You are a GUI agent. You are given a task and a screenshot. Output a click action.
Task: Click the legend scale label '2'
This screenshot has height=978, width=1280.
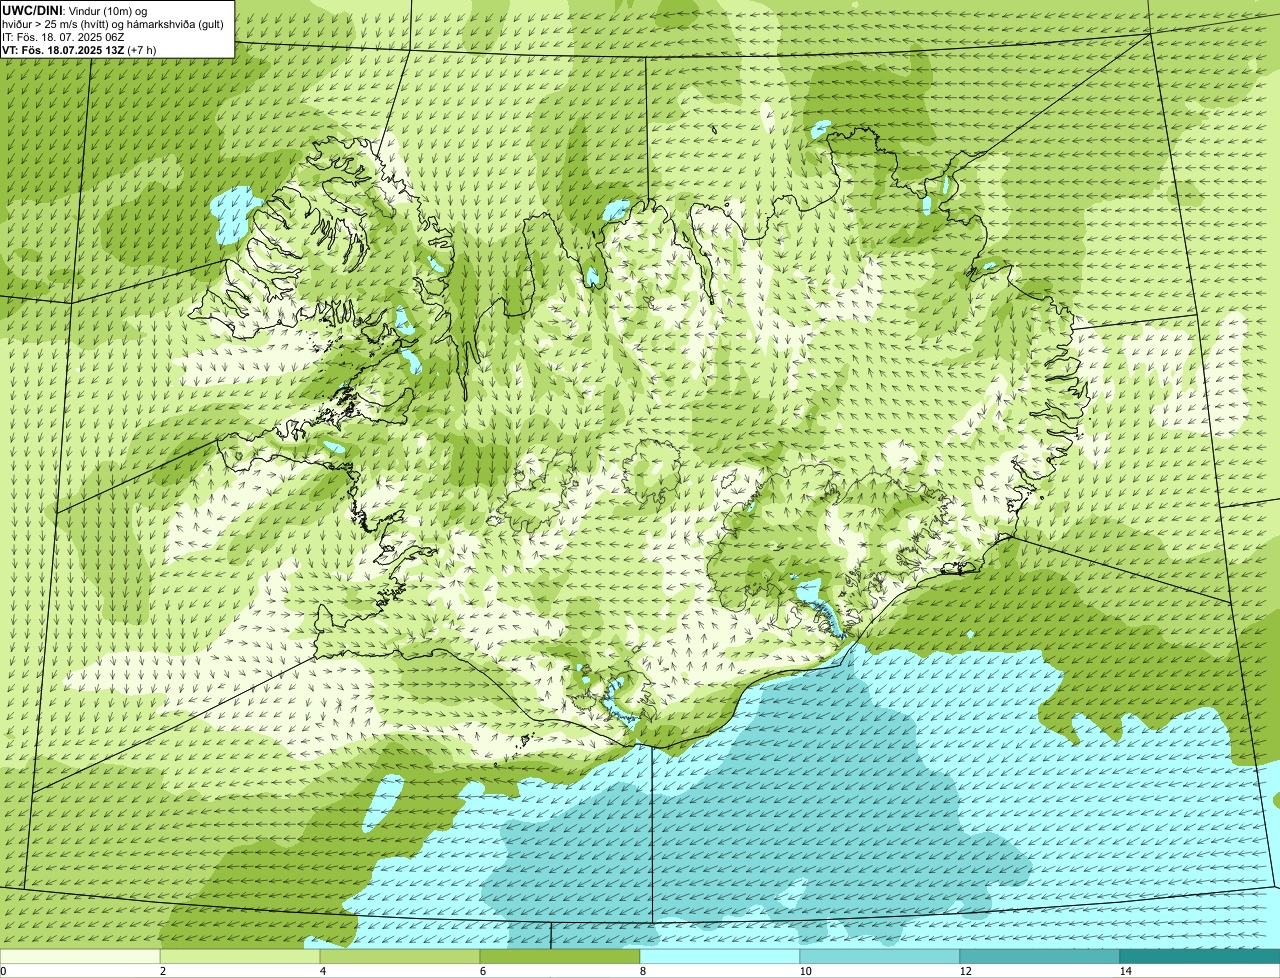point(162,971)
